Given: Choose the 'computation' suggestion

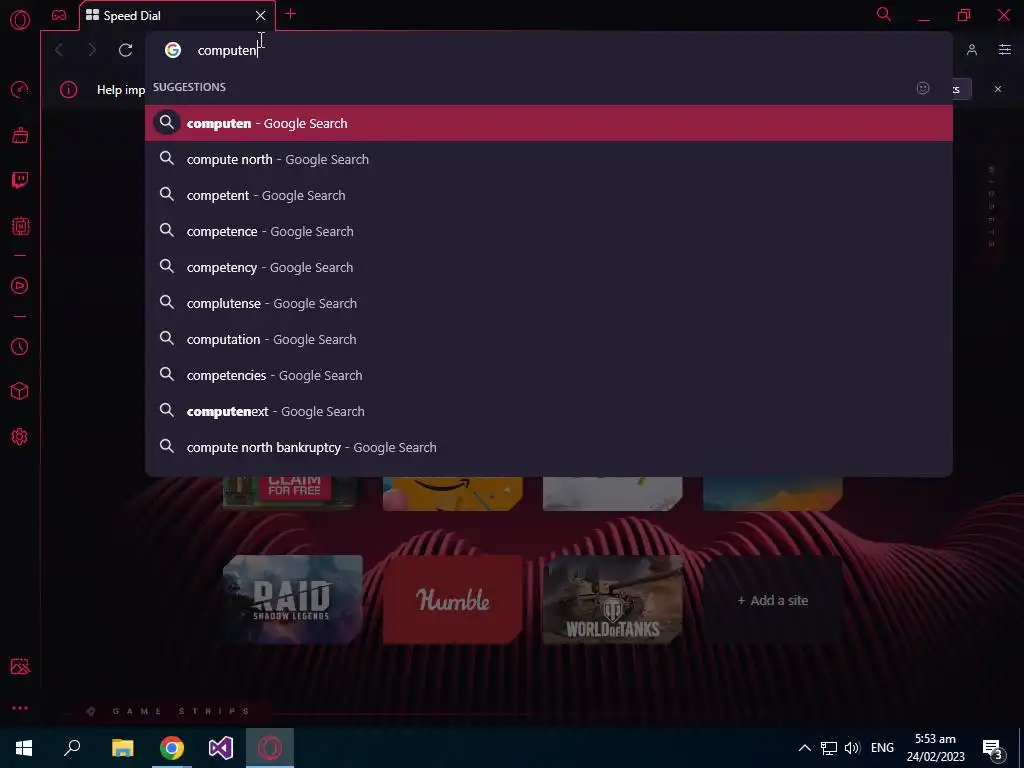Looking at the screenshot, I should (x=549, y=339).
